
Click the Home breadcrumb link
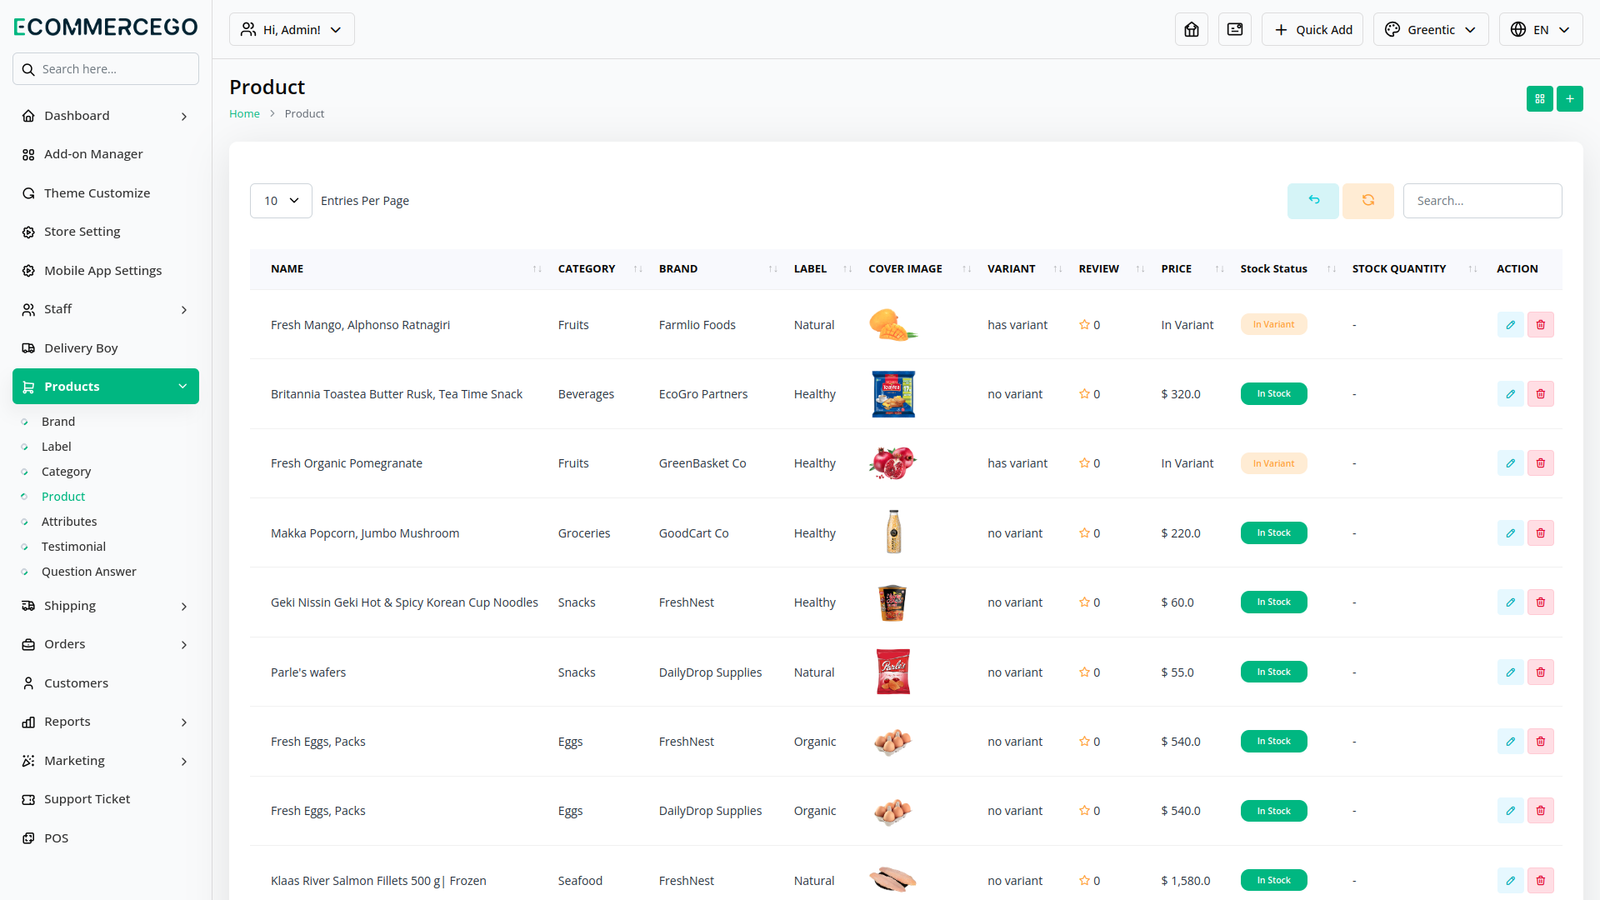244,114
